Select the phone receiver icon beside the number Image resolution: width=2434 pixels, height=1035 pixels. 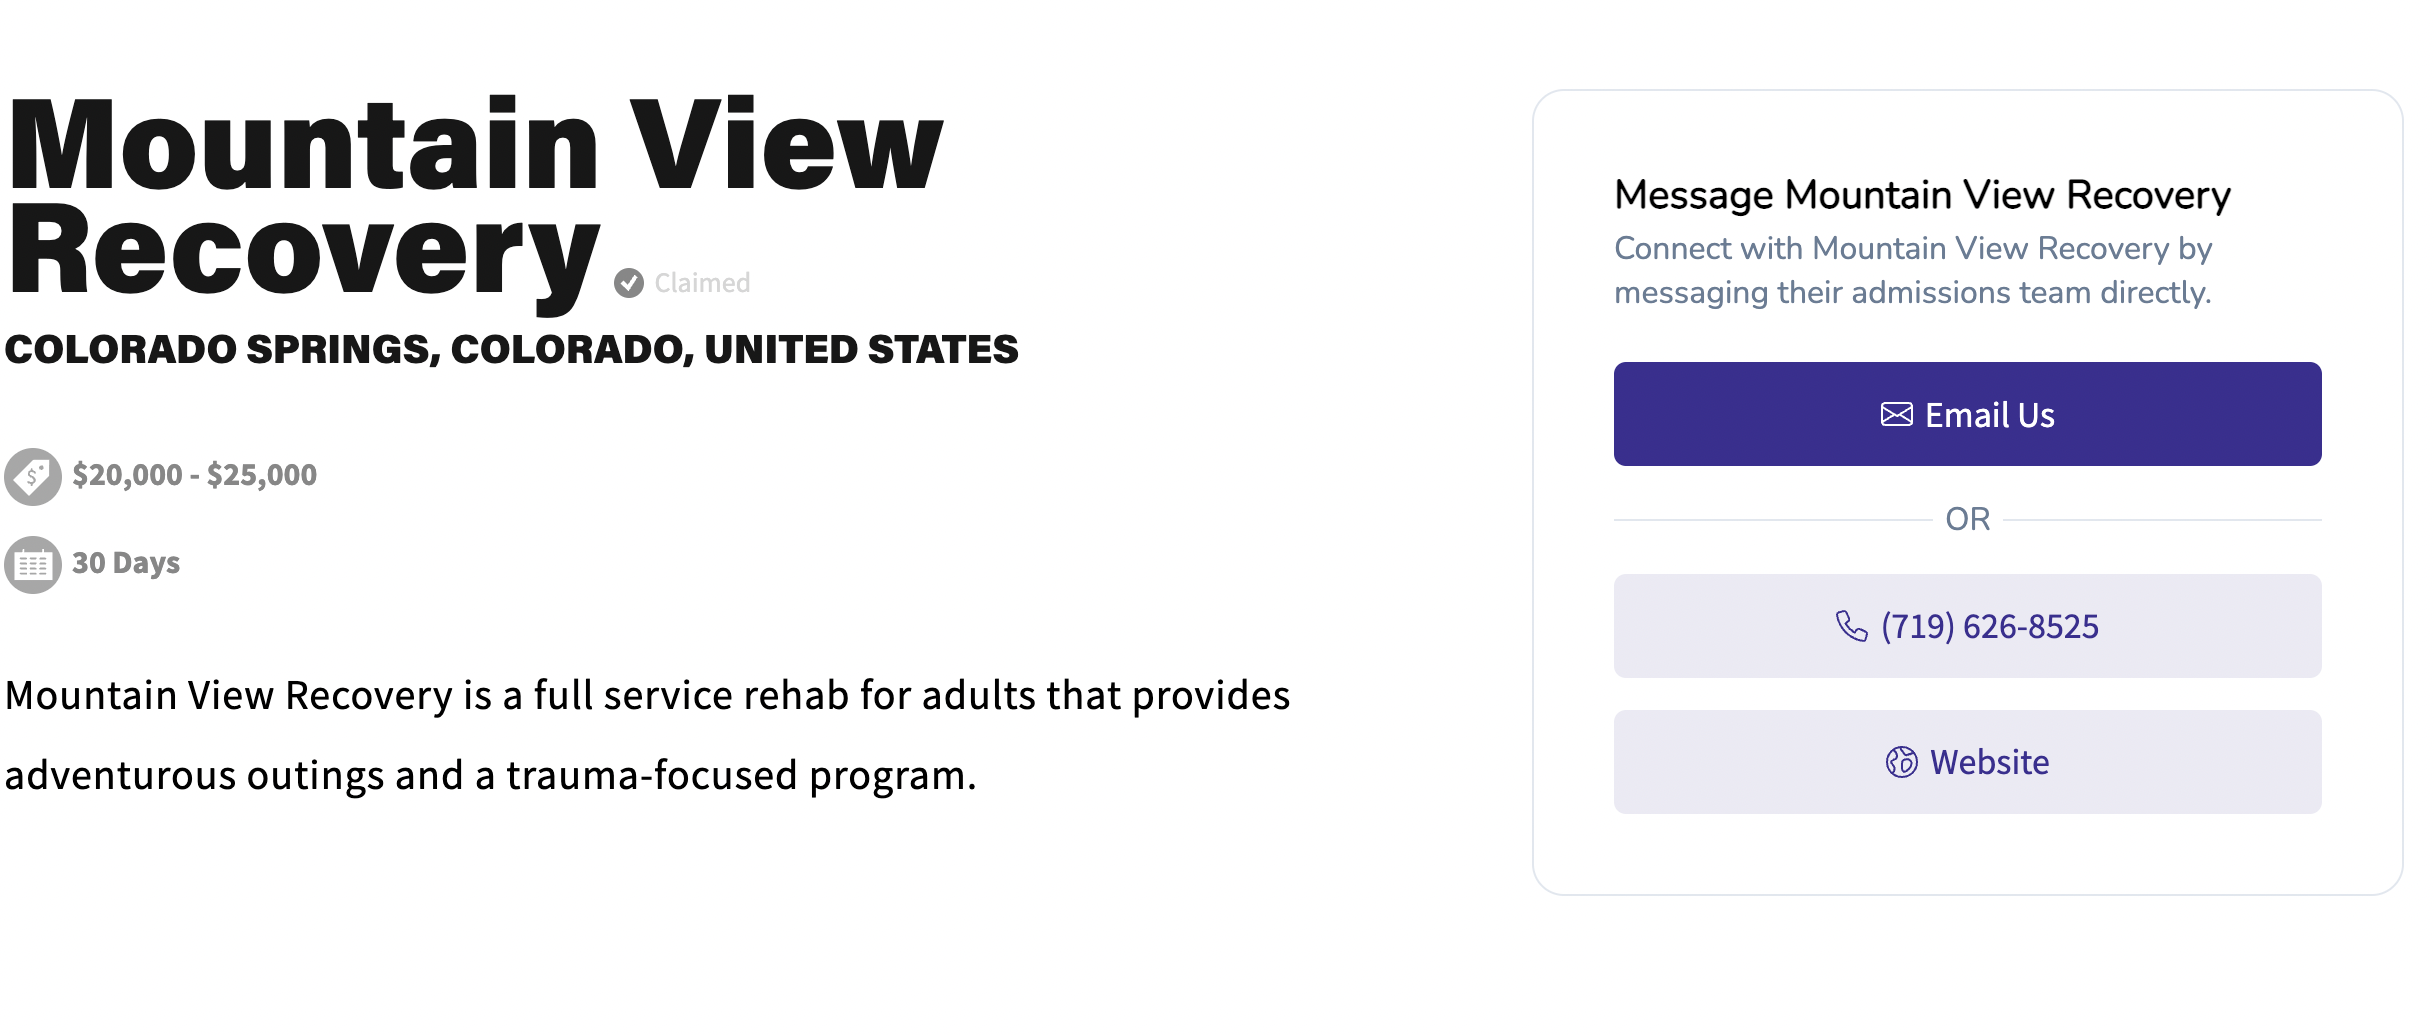1852,625
